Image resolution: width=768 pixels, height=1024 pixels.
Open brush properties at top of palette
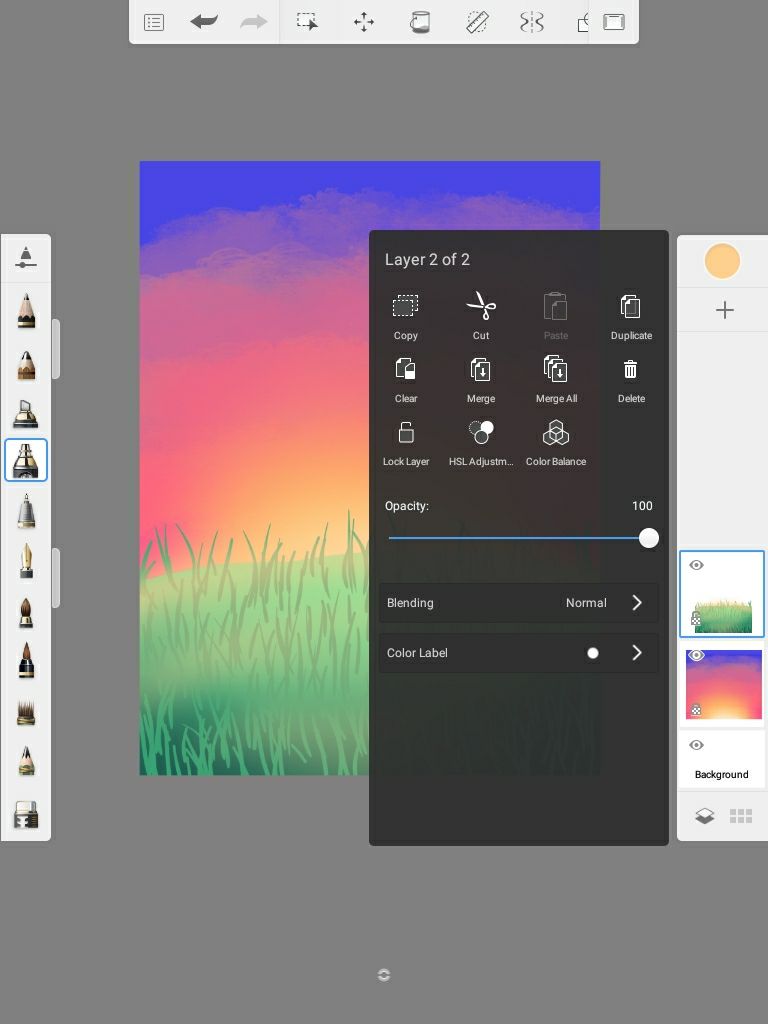[25, 258]
